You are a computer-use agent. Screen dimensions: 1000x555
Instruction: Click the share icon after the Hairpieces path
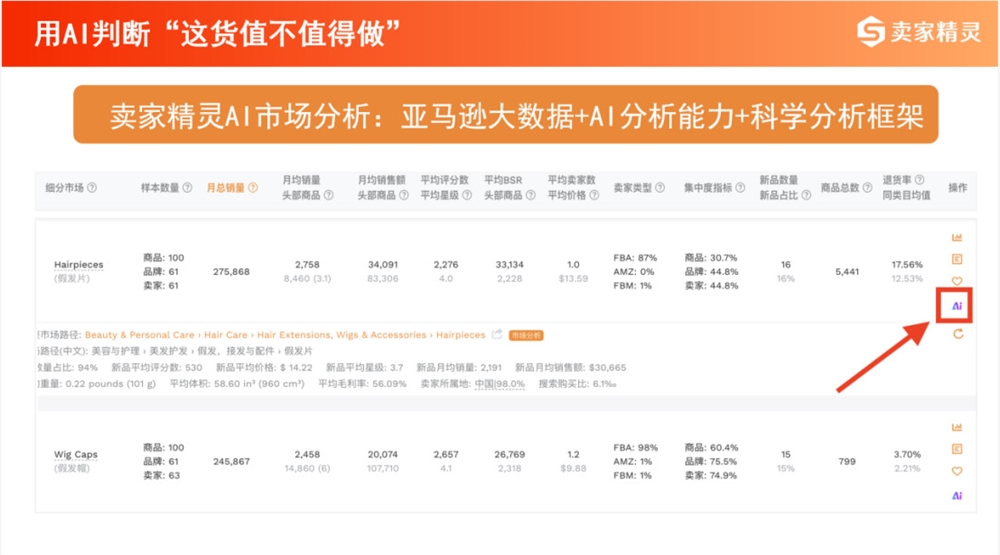point(497,335)
